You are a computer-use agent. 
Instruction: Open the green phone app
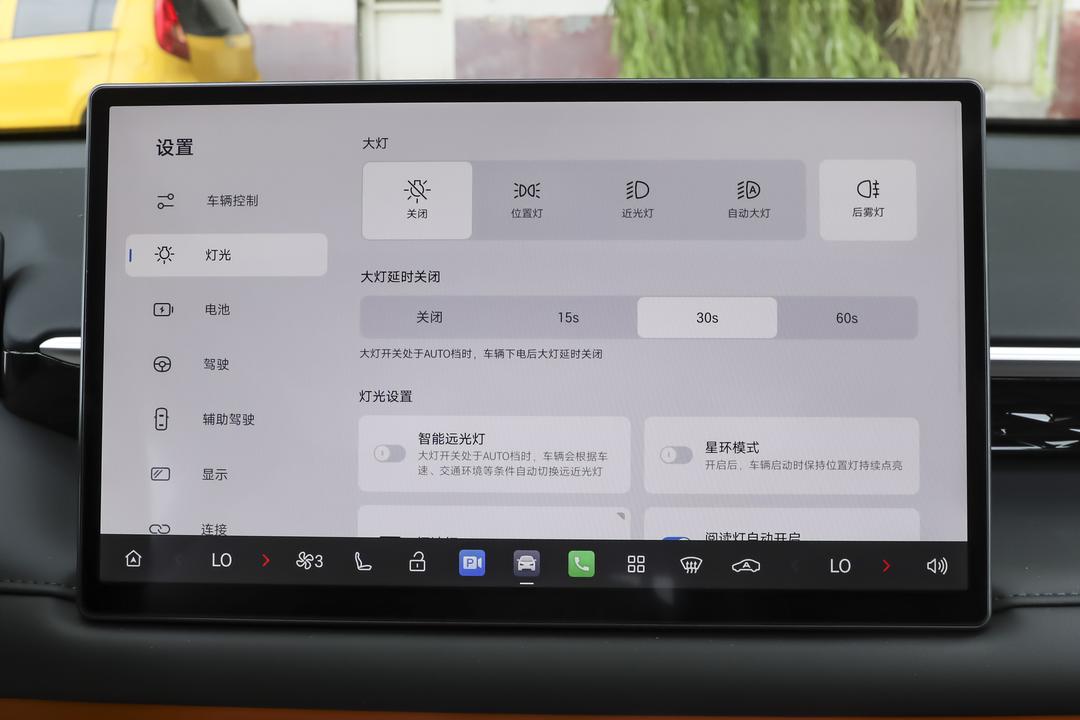[581, 564]
